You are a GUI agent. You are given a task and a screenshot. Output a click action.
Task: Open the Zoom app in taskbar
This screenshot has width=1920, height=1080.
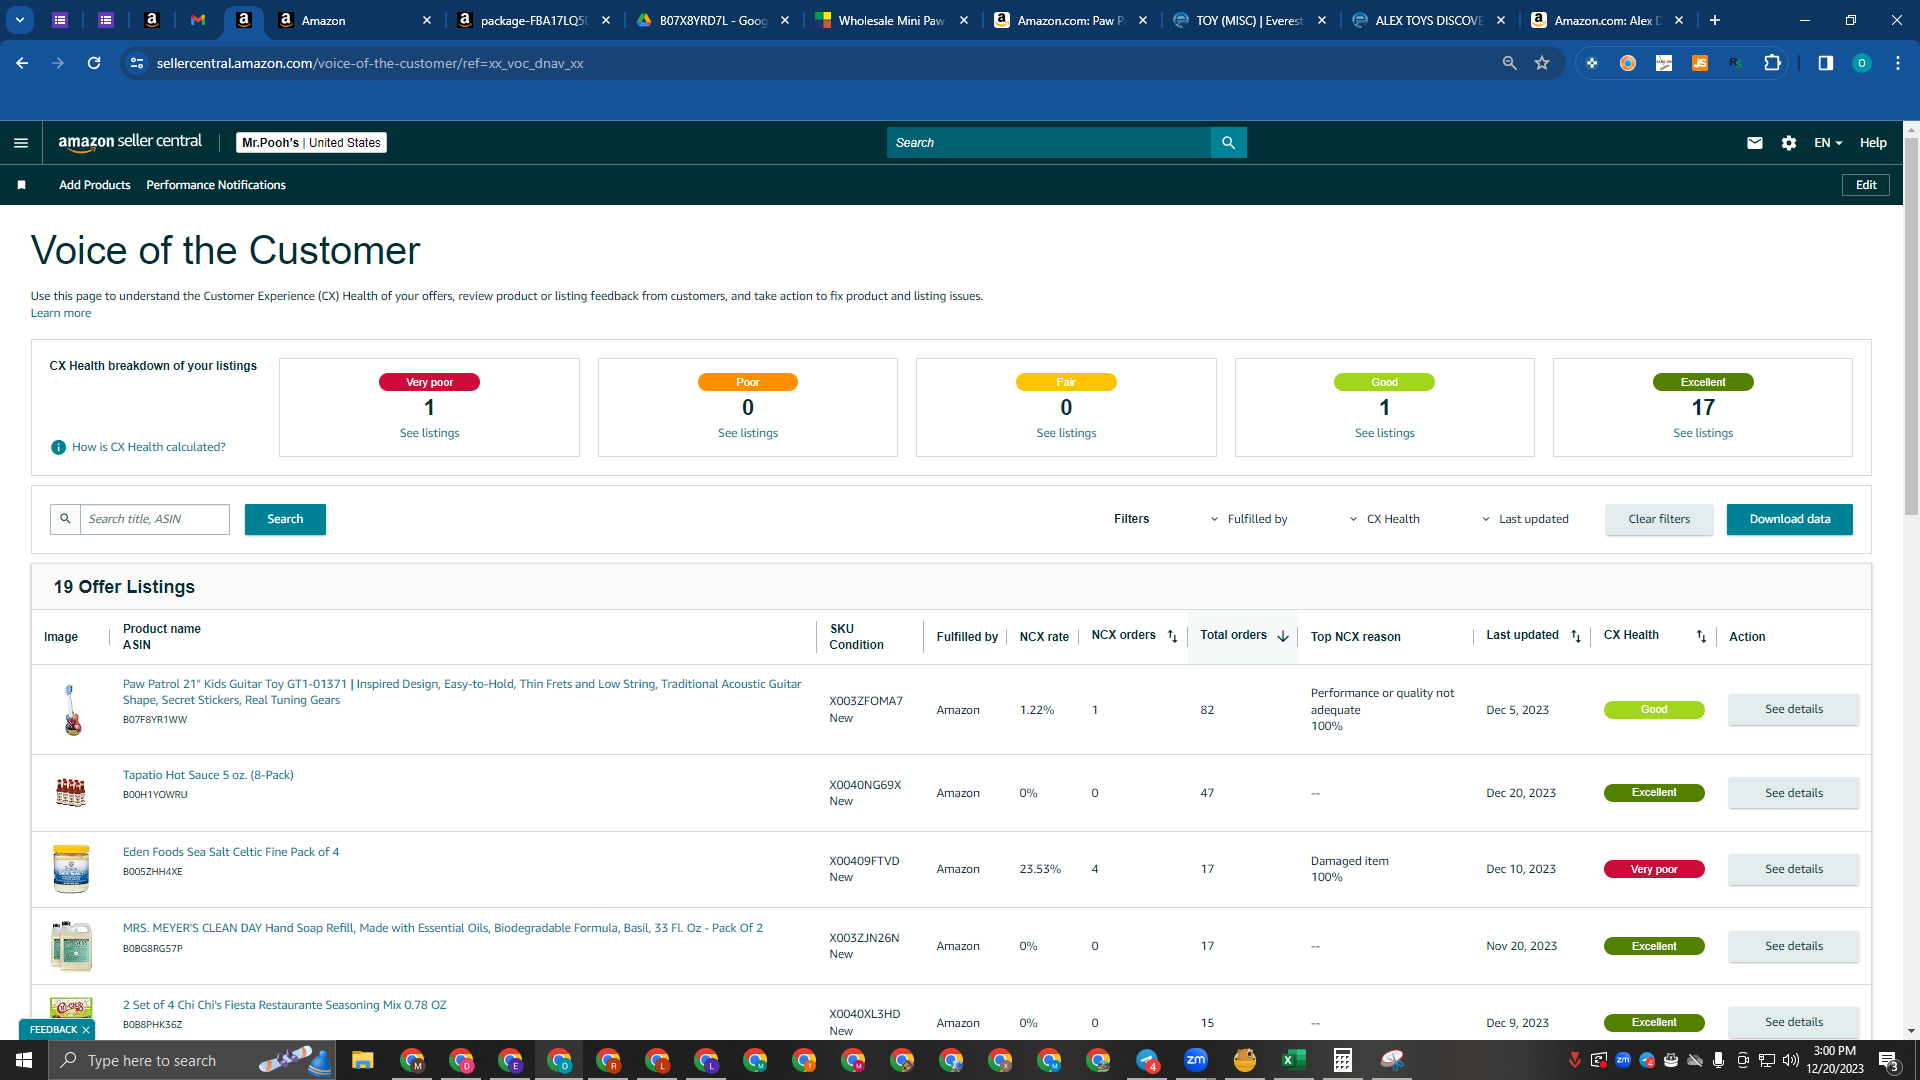pos(1196,1060)
